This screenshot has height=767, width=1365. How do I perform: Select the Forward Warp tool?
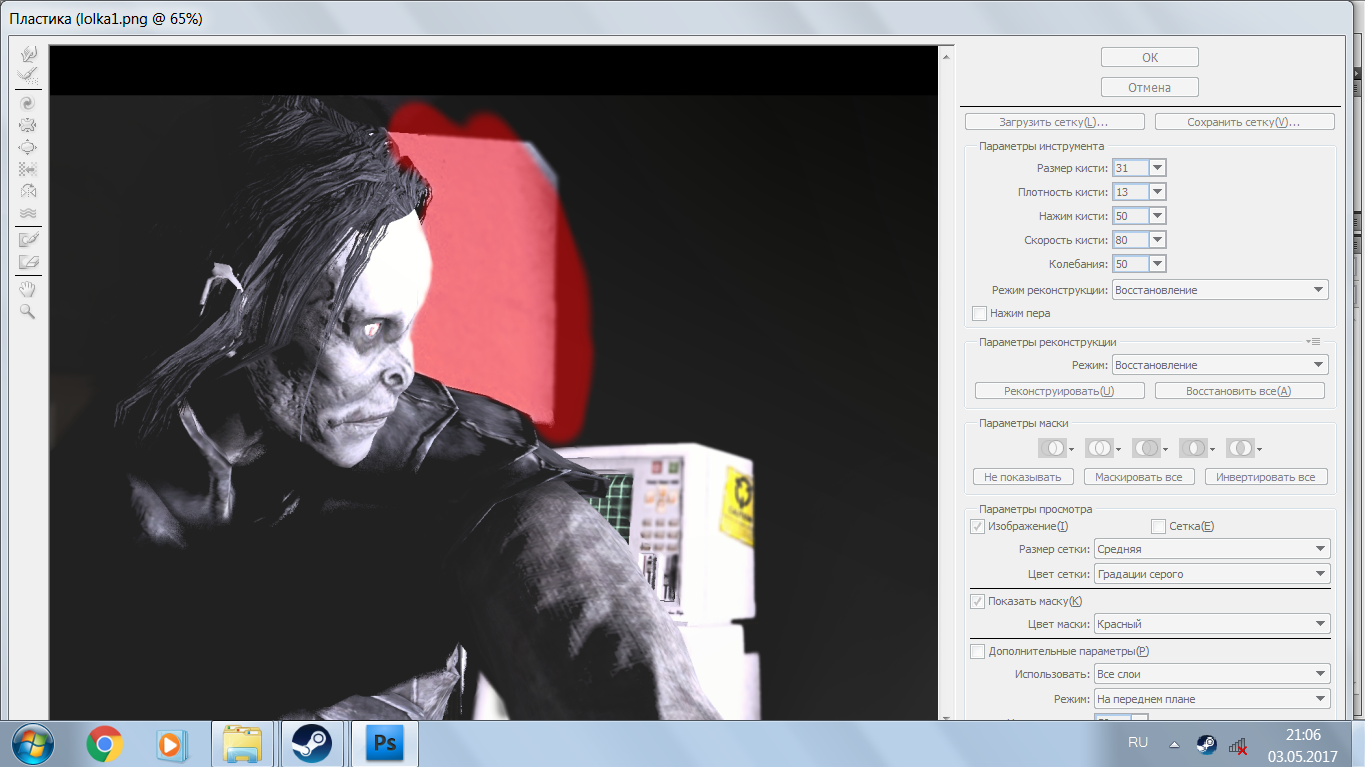click(x=28, y=52)
